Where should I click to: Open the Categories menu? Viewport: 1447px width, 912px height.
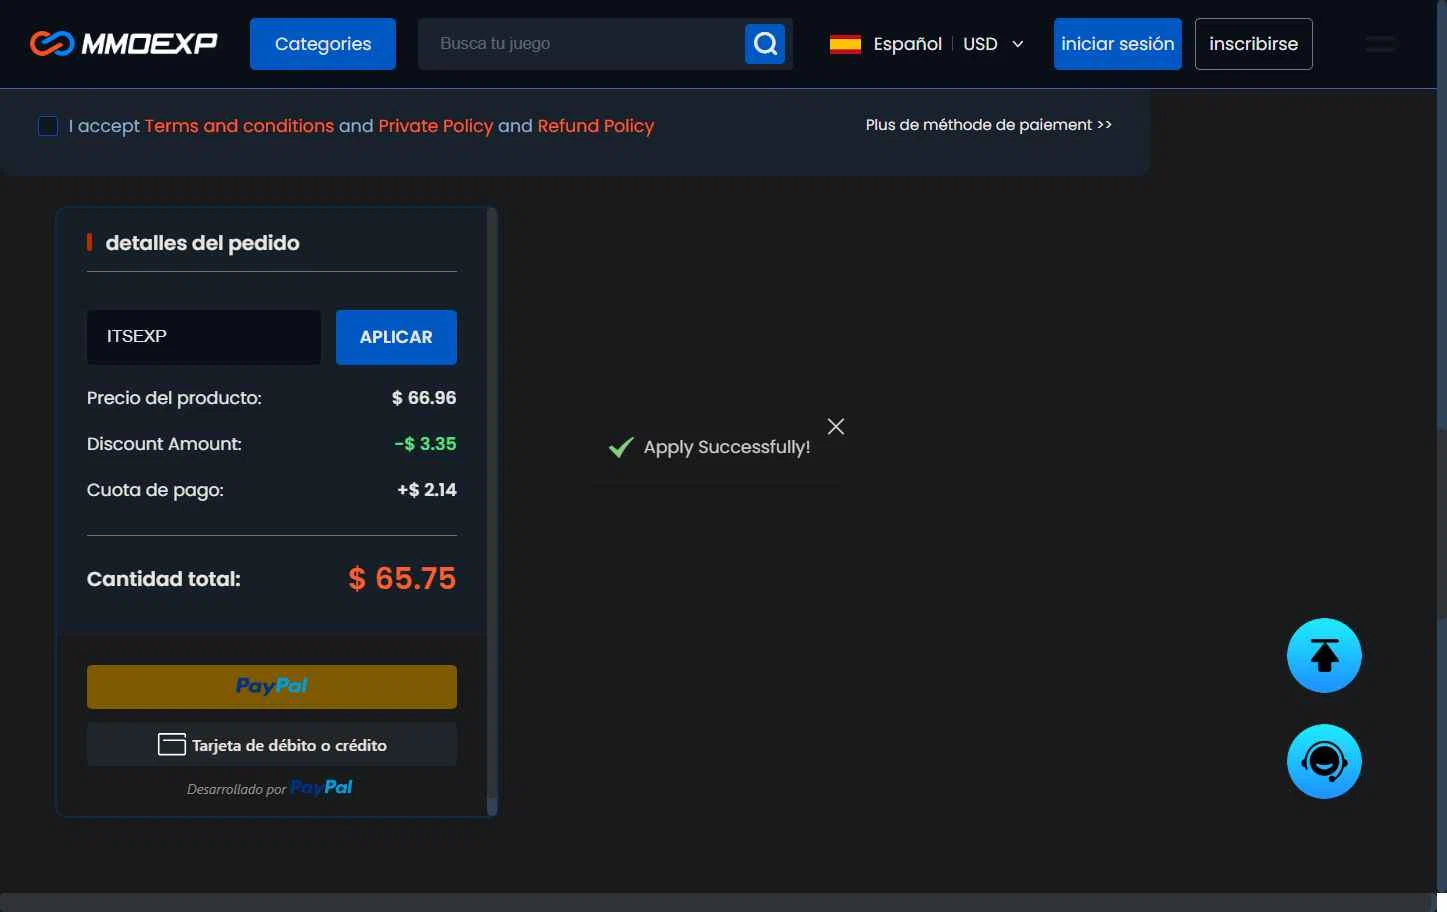coord(323,44)
